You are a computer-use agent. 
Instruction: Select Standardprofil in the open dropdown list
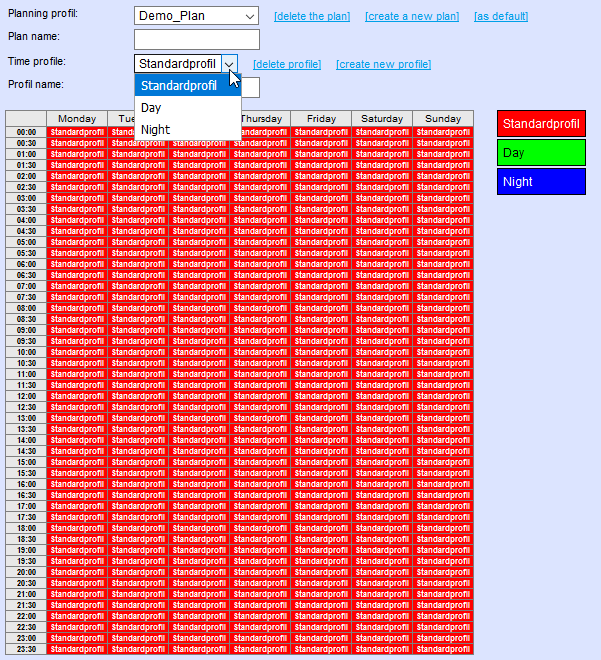pyautogui.click(x=188, y=86)
